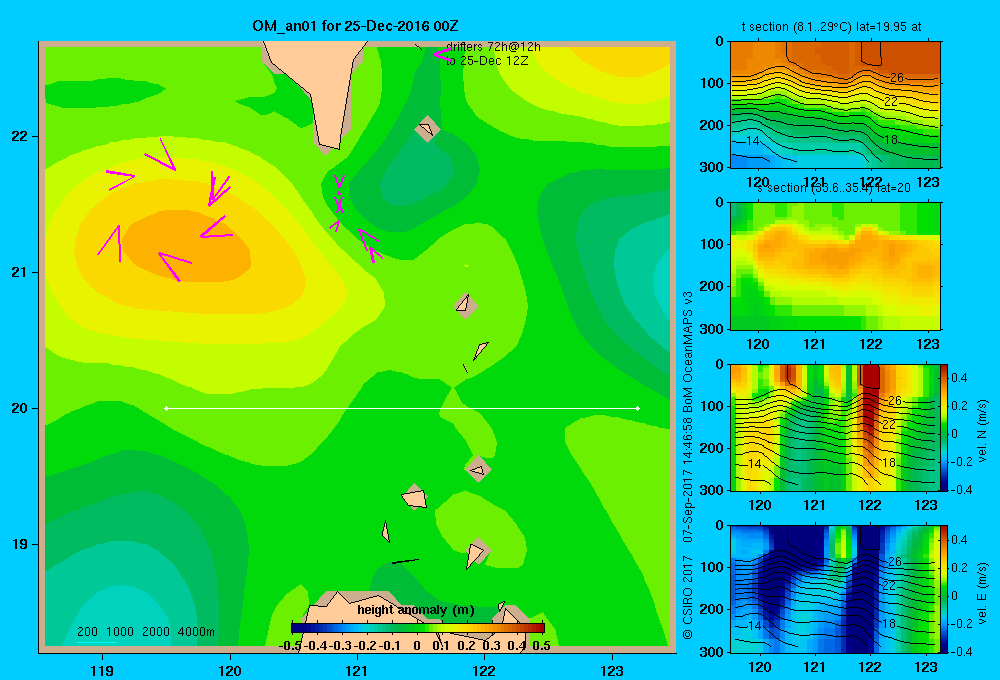This screenshot has width=1000, height=680.
Task: Click the white section line at latitude 20
Action: point(402,408)
